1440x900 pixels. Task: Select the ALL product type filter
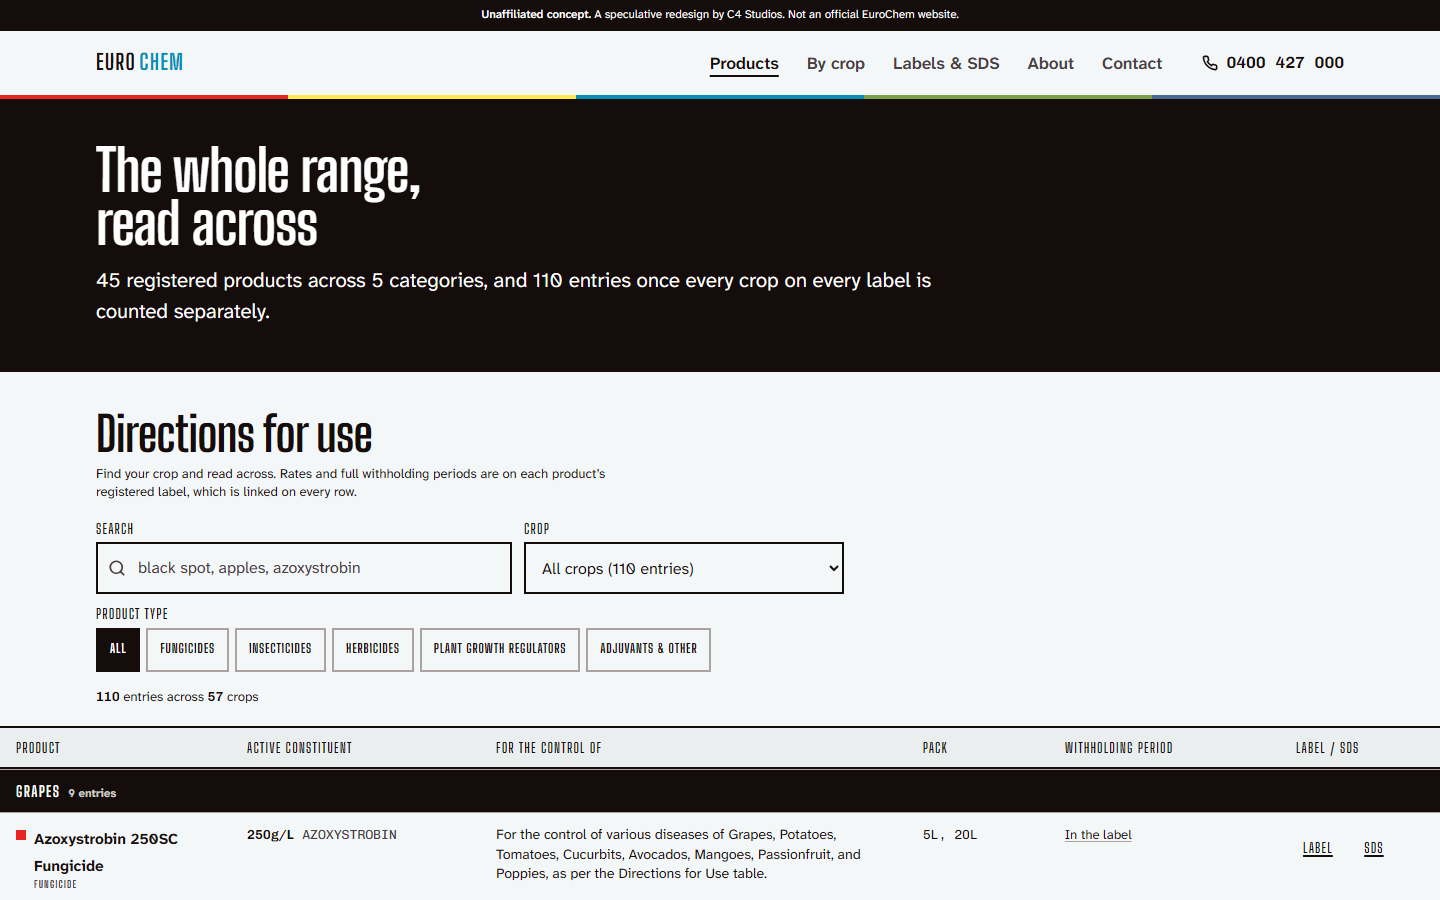[x=118, y=650]
